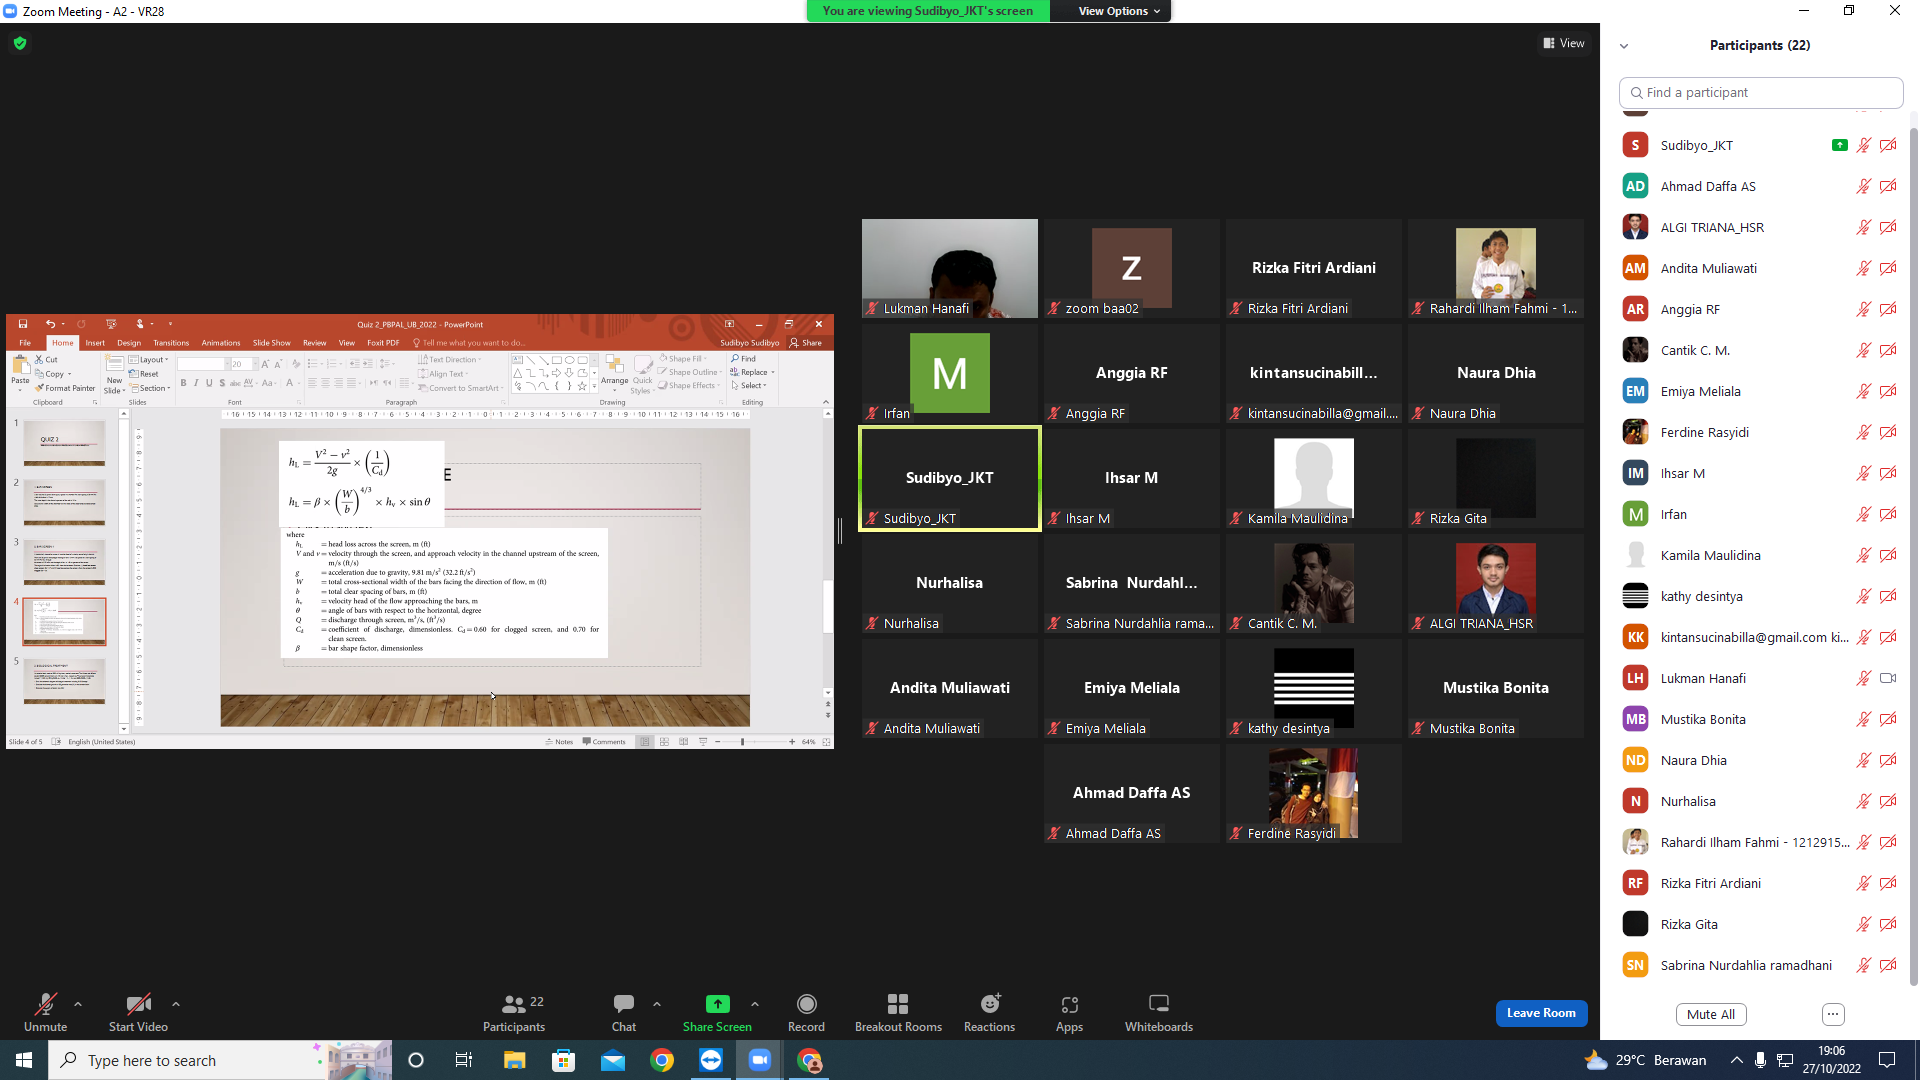Image resolution: width=1920 pixels, height=1080 pixels.
Task: Click the PowerPoint Save icon in quick access
Action: (23, 324)
